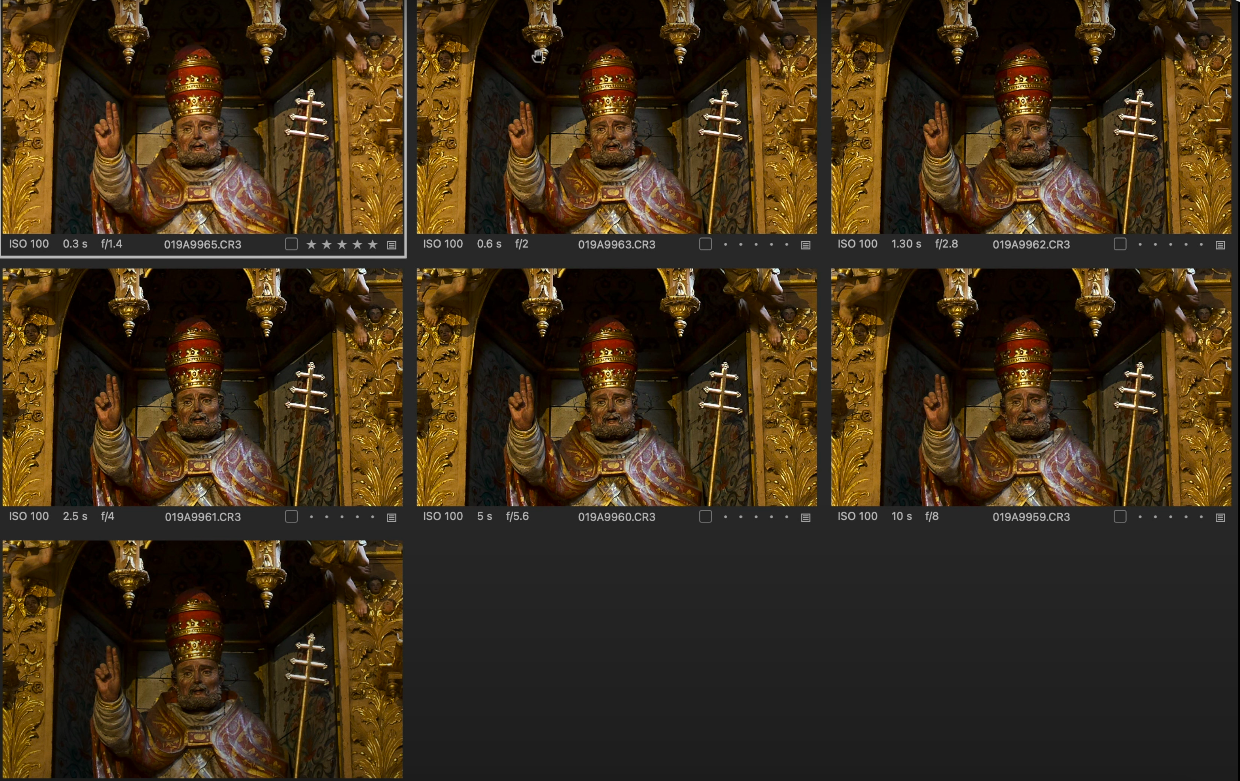Set 019A9965.CR3 rating to one star
The height and width of the screenshot is (781, 1240).
pos(311,244)
